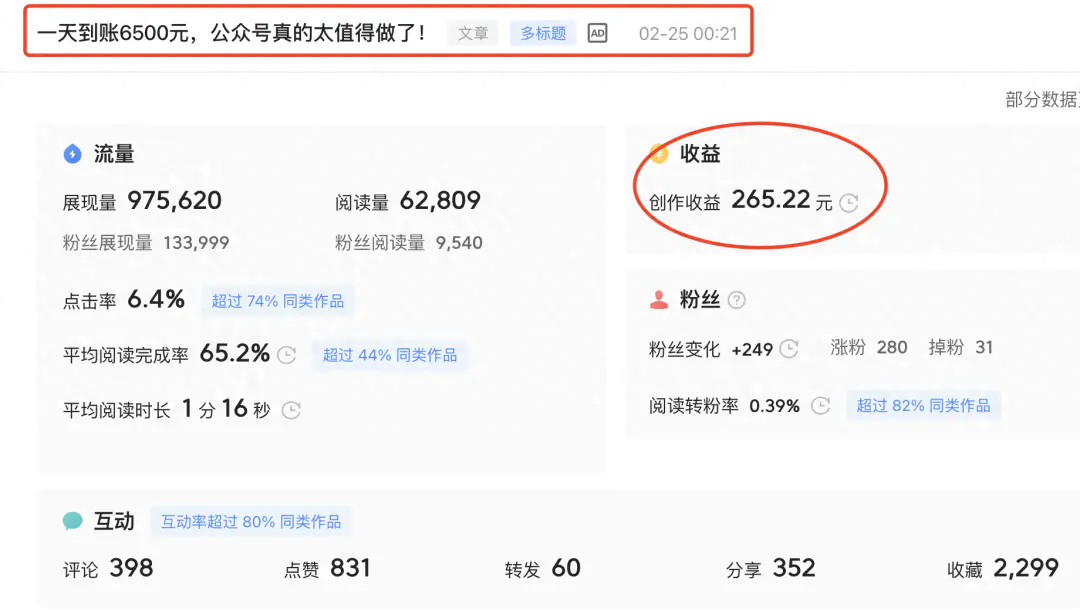Viewport: 1080px width, 614px height.
Task: Click the 阅读转粉率 value 0.39%
Action: (774, 406)
